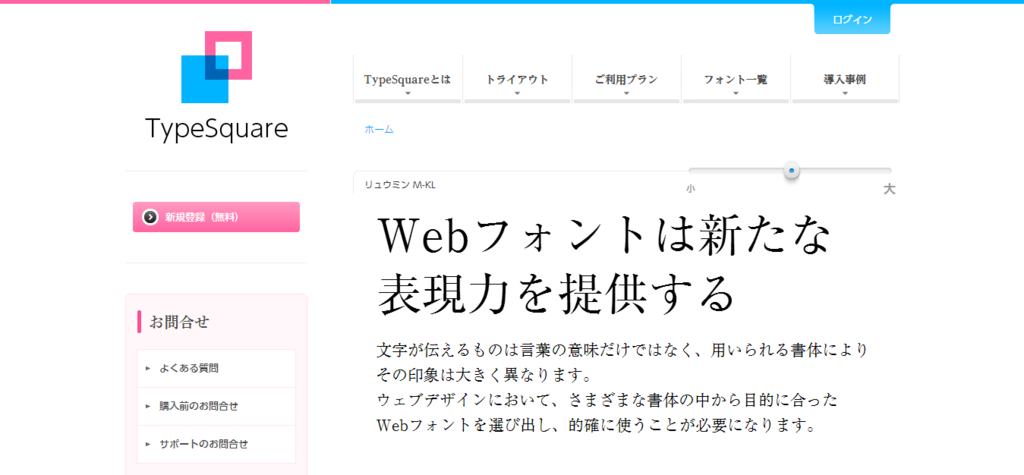Click the ホーム breadcrumb link

click(x=379, y=129)
